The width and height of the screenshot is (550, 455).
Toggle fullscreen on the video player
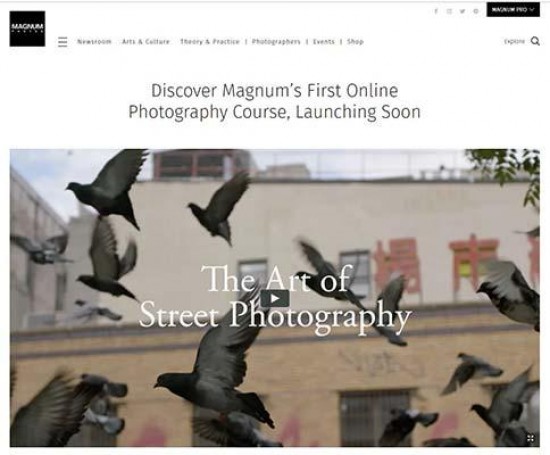530,438
